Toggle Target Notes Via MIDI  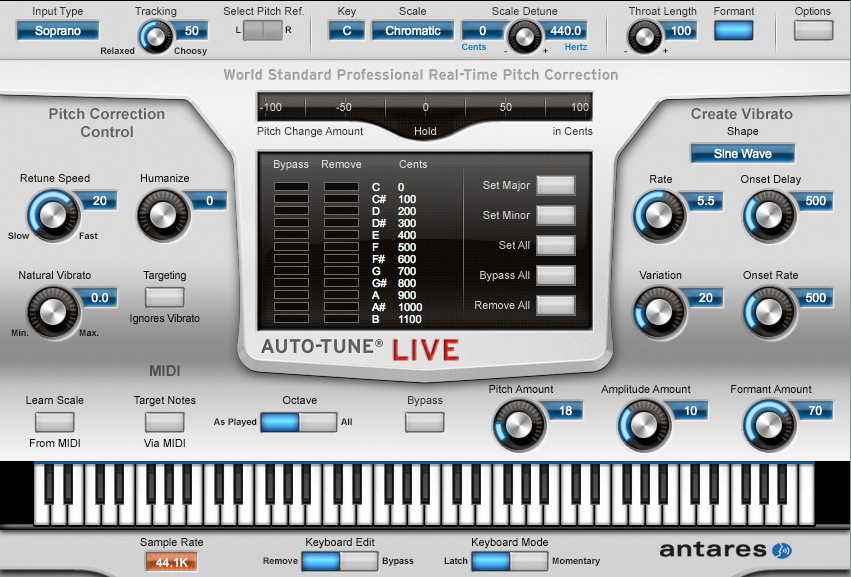pos(164,422)
